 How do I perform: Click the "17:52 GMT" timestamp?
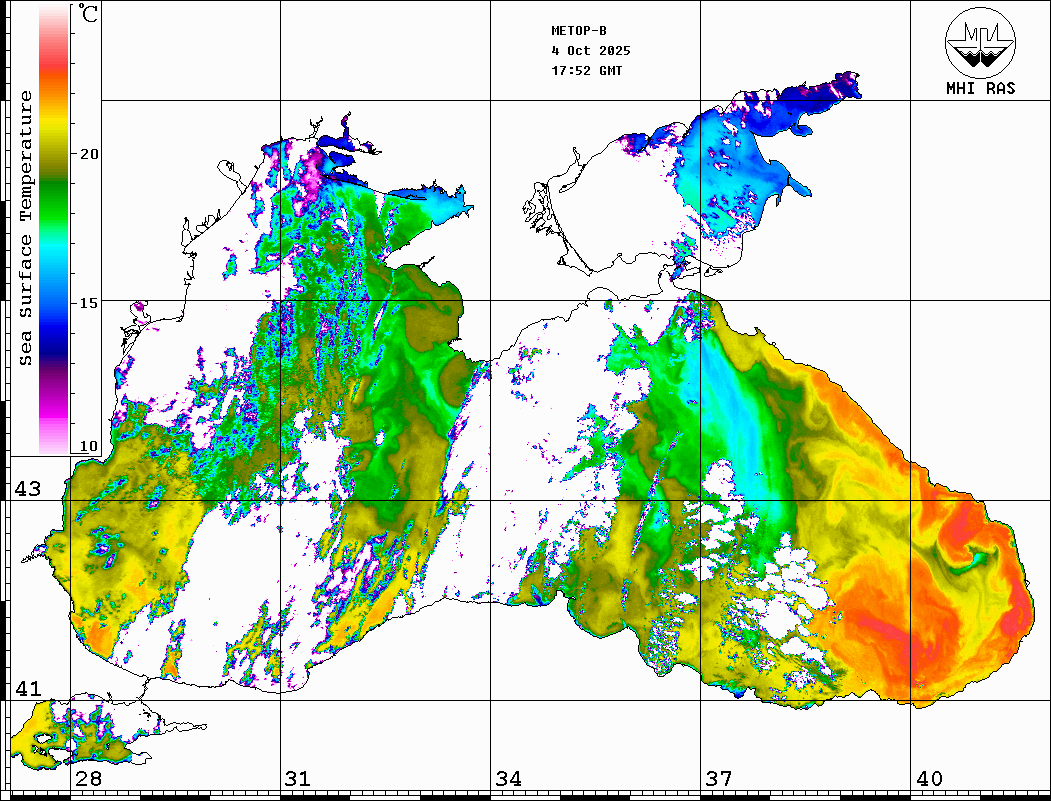point(587,71)
